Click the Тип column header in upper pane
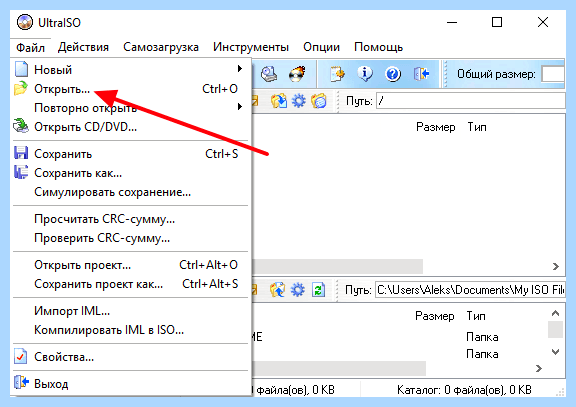576x407 pixels. tap(477, 127)
